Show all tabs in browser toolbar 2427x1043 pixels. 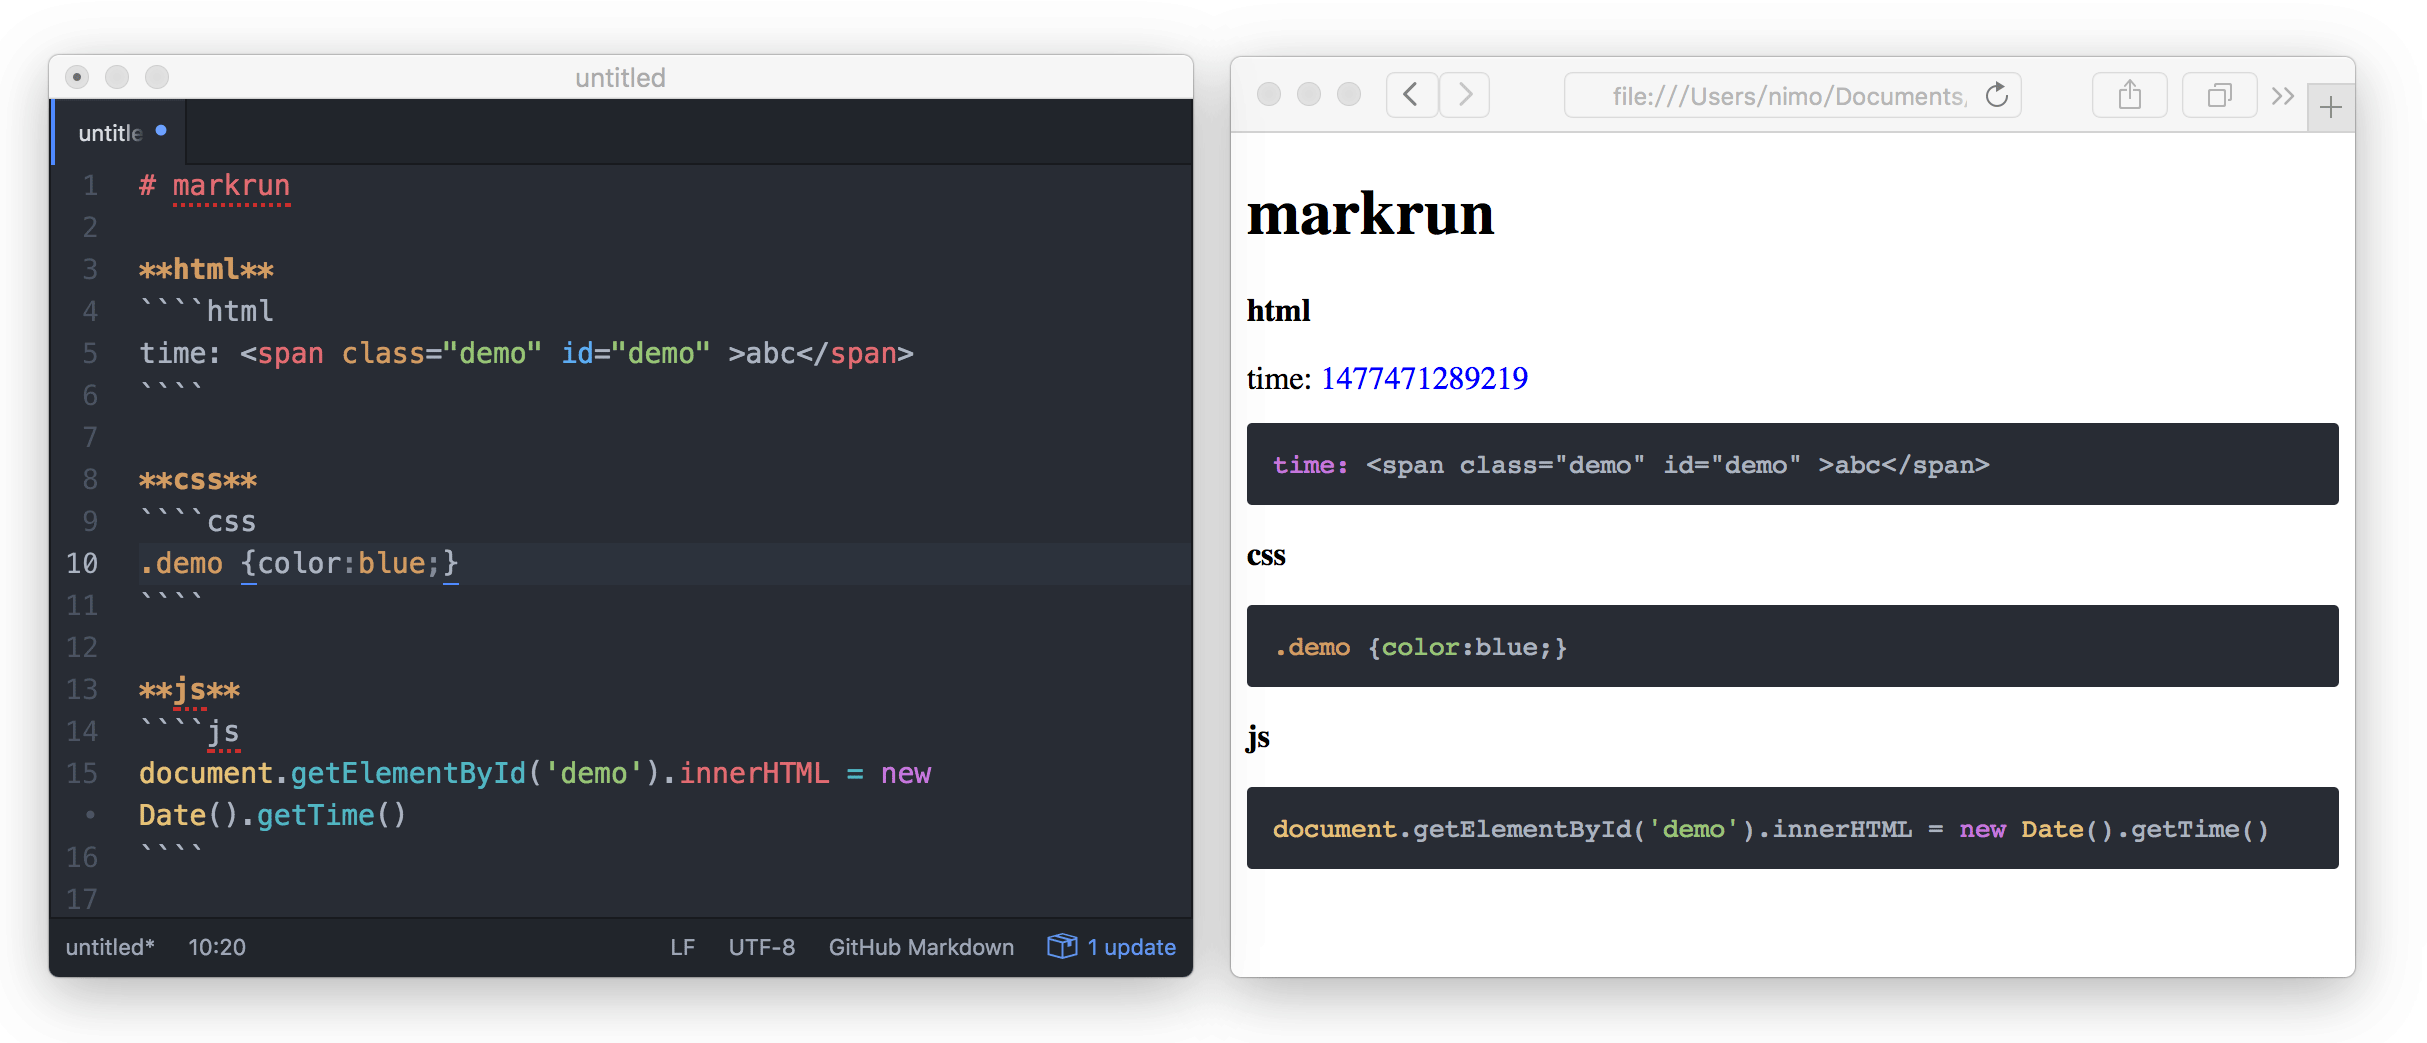2219,95
